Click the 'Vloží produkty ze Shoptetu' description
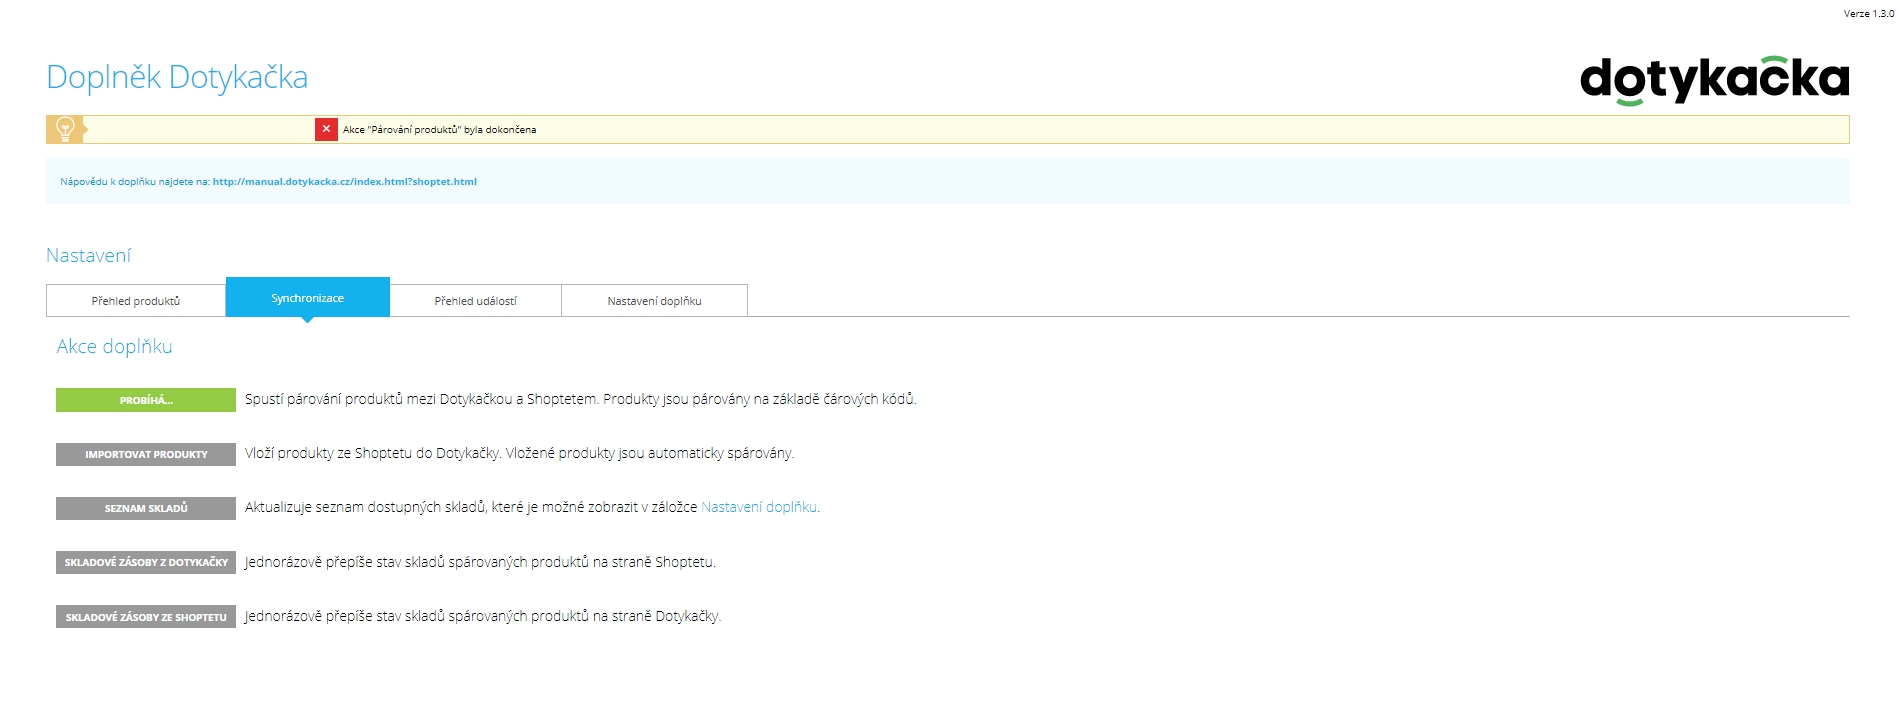This screenshot has width=1901, height=714. (x=520, y=453)
